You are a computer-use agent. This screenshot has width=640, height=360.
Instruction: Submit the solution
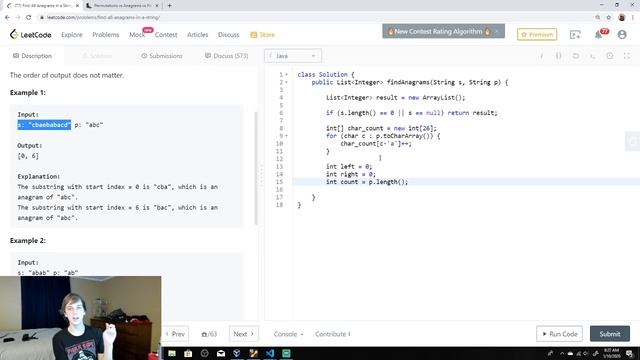(x=610, y=334)
